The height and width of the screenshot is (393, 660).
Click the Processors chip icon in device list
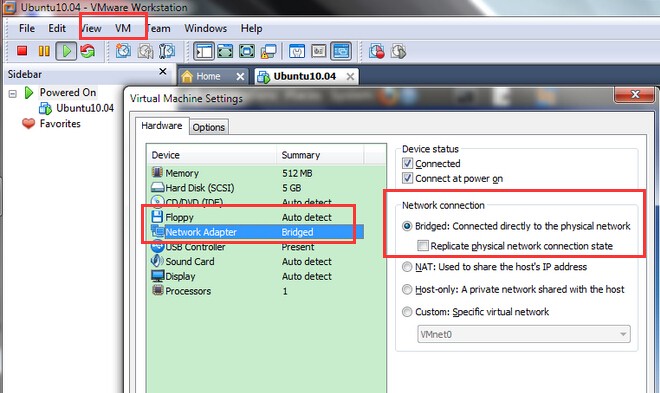(157, 290)
